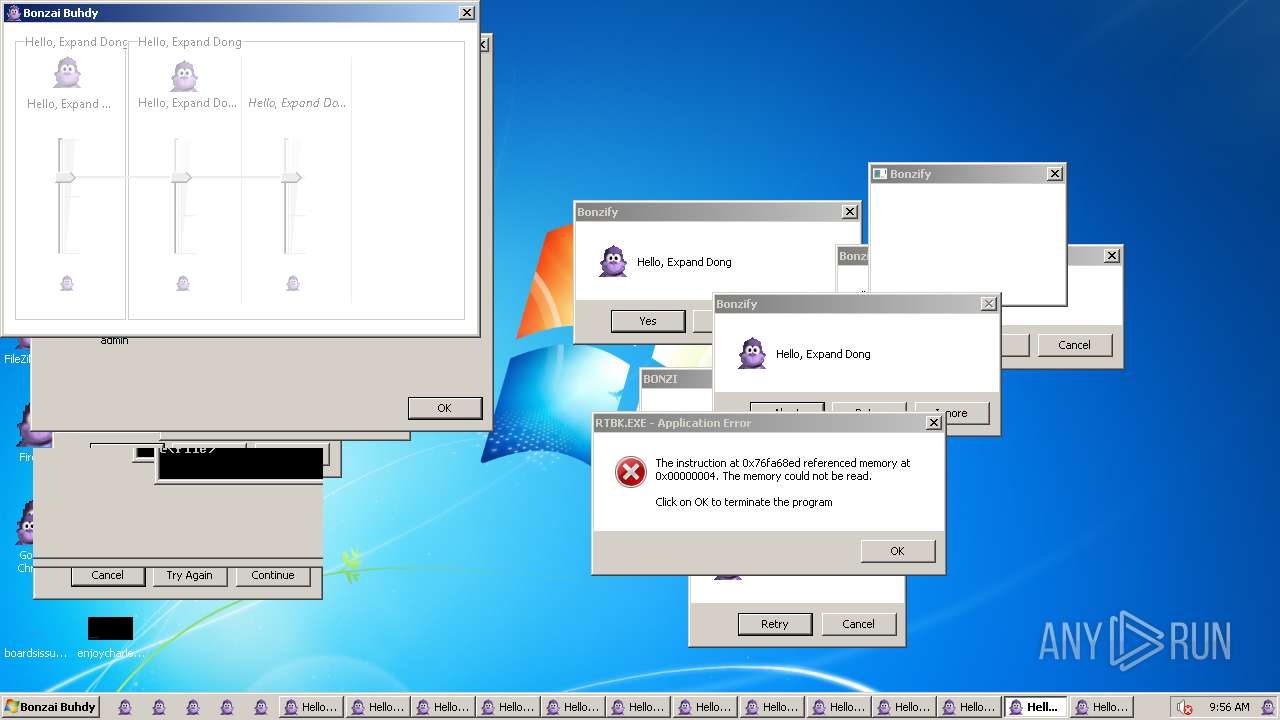1280x720 pixels.
Task: Click the Bonzi icon in the Bonzify Yes dialog
Action: (x=613, y=262)
